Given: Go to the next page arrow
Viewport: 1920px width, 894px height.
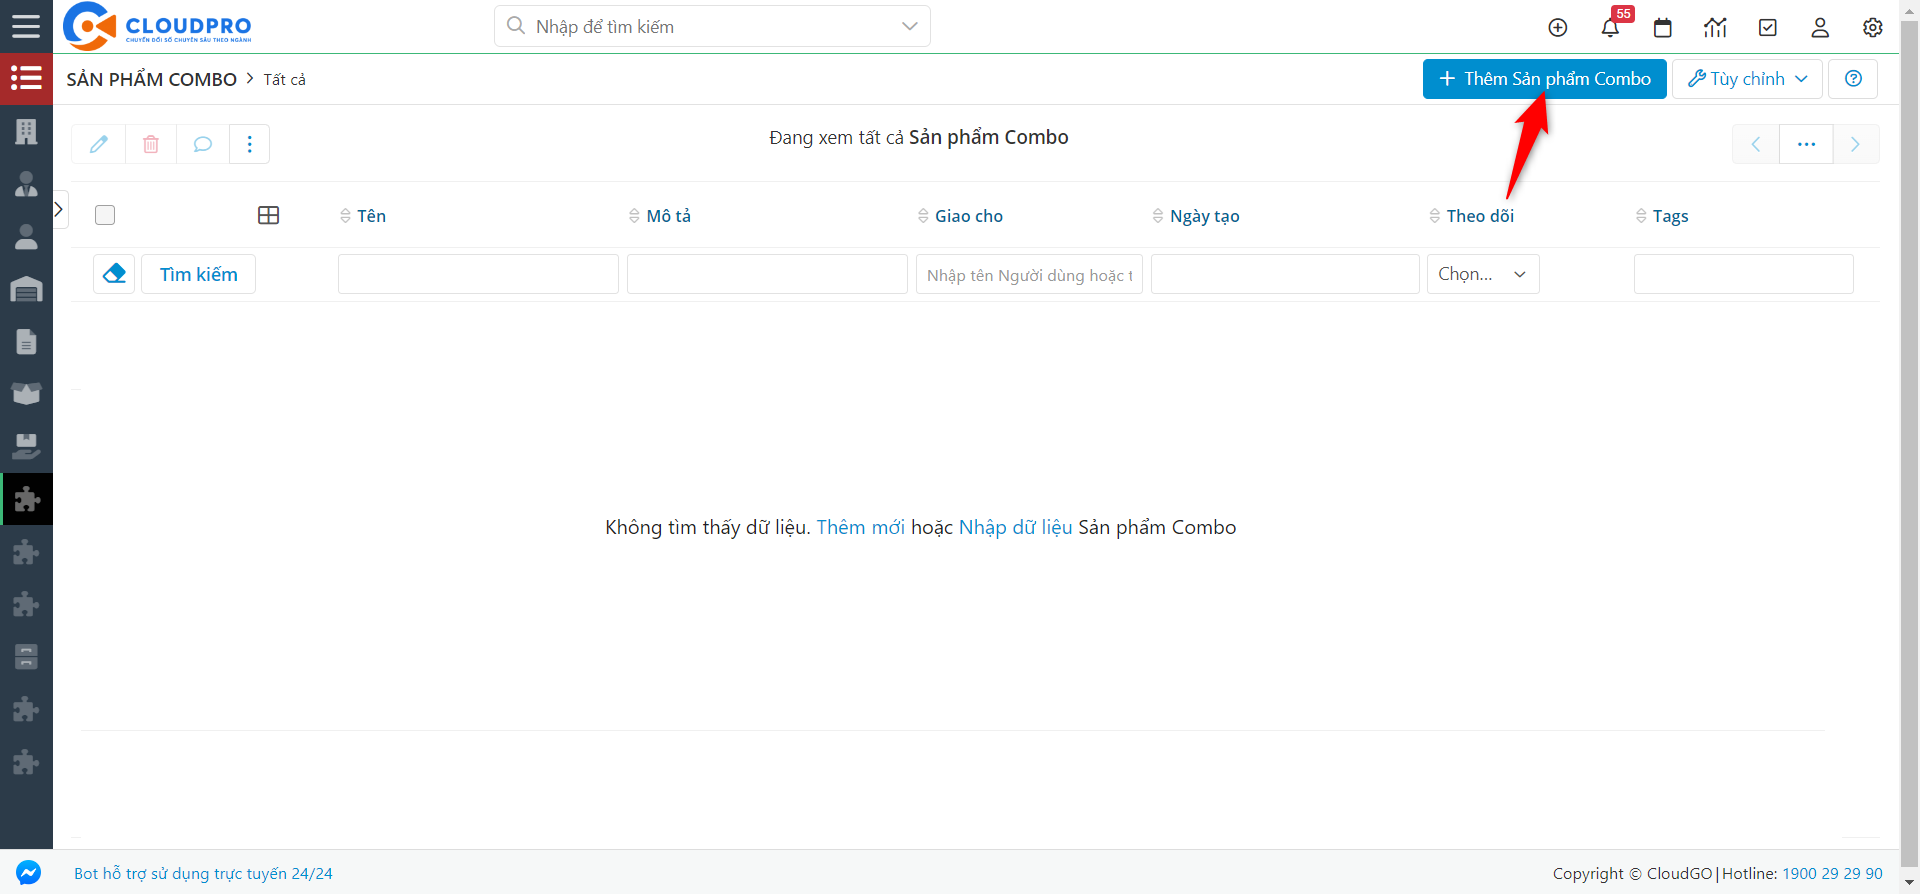Looking at the screenshot, I should tap(1856, 144).
